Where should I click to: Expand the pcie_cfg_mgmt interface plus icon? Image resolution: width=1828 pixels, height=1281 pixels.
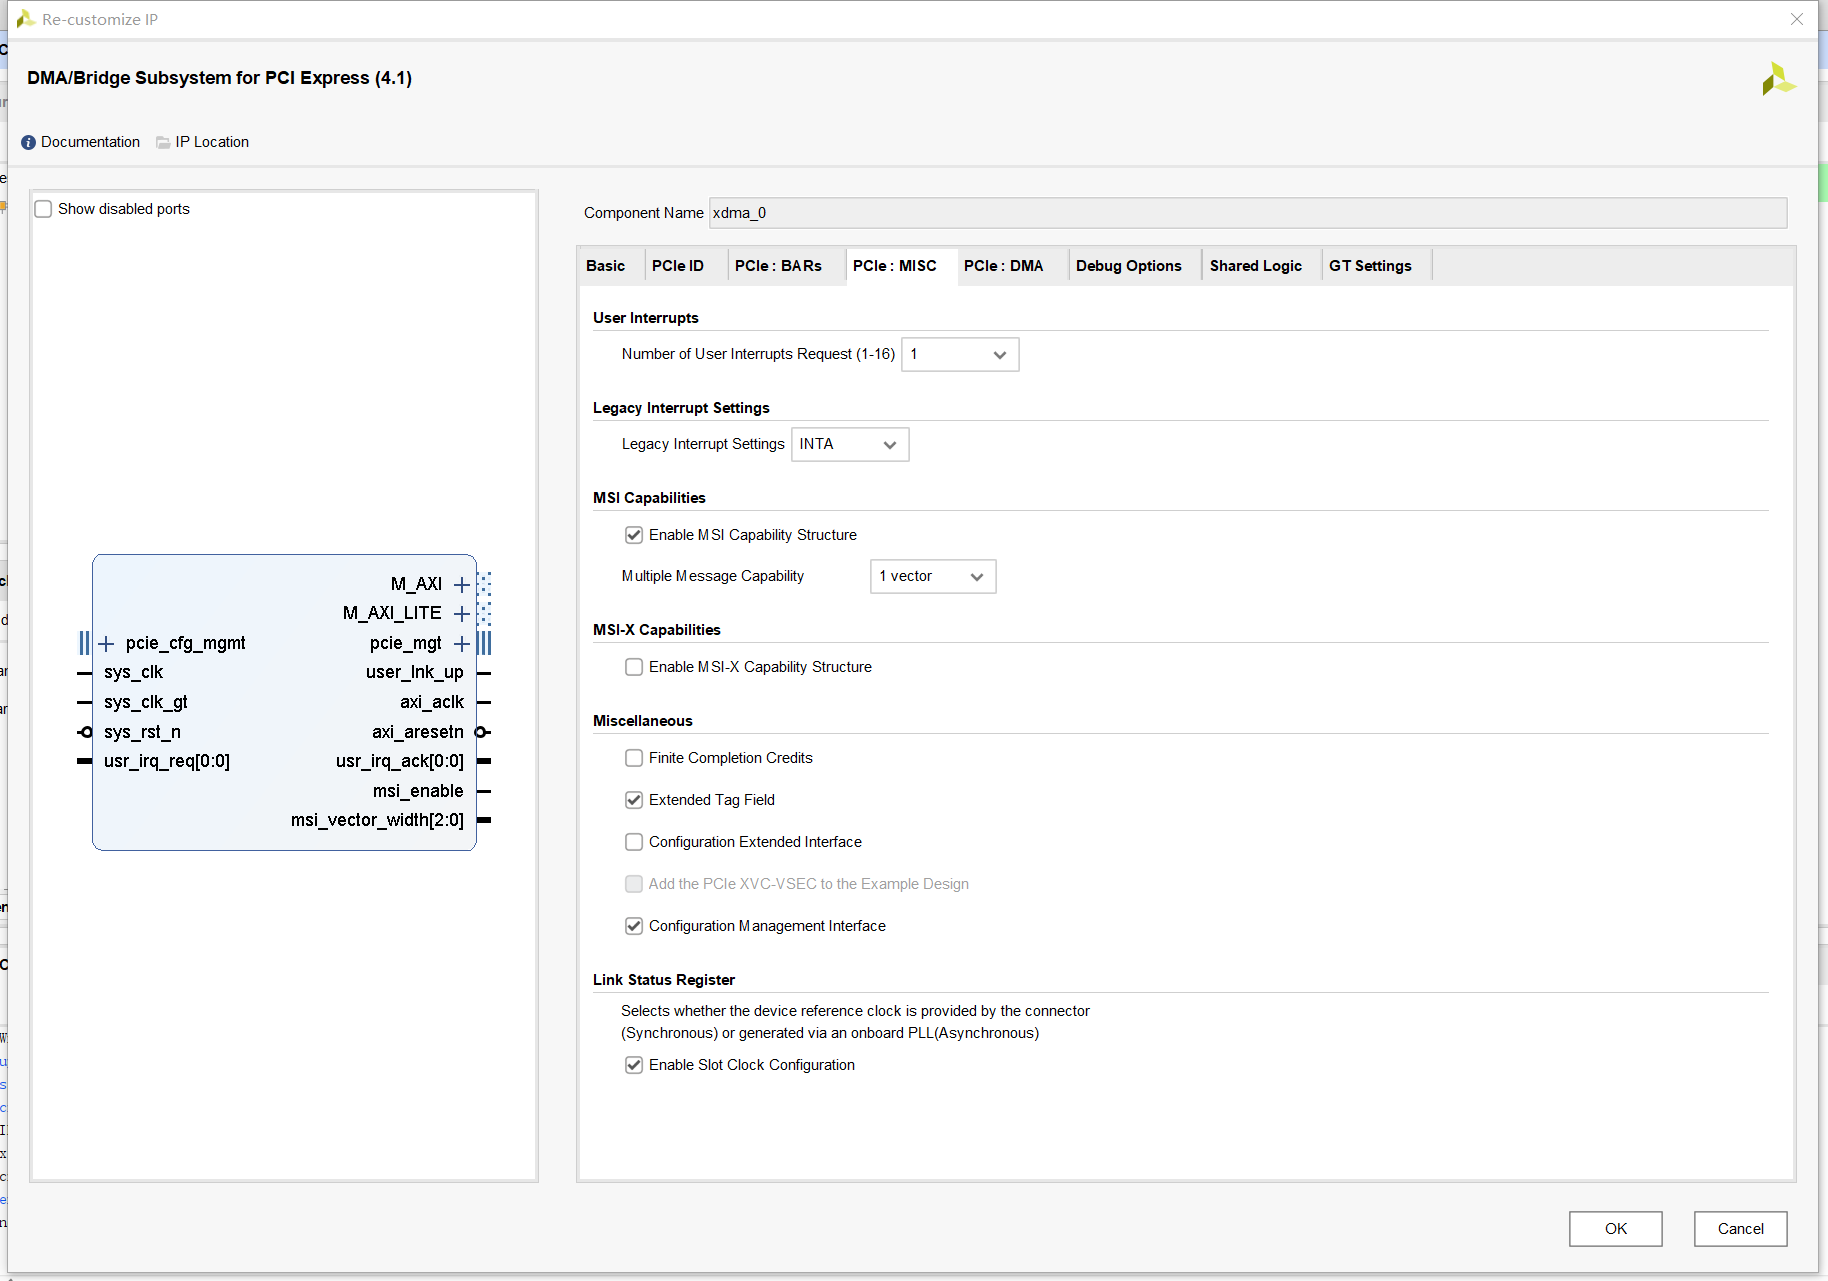point(106,643)
